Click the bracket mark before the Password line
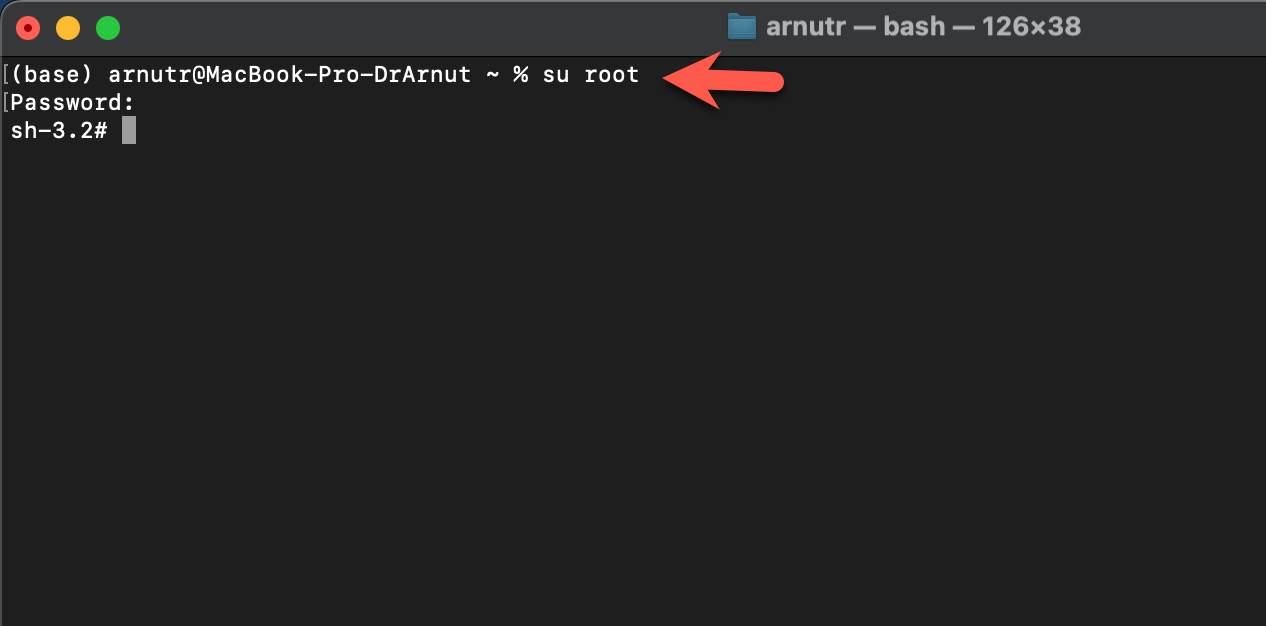The height and width of the screenshot is (626, 1266). pos(6,103)
